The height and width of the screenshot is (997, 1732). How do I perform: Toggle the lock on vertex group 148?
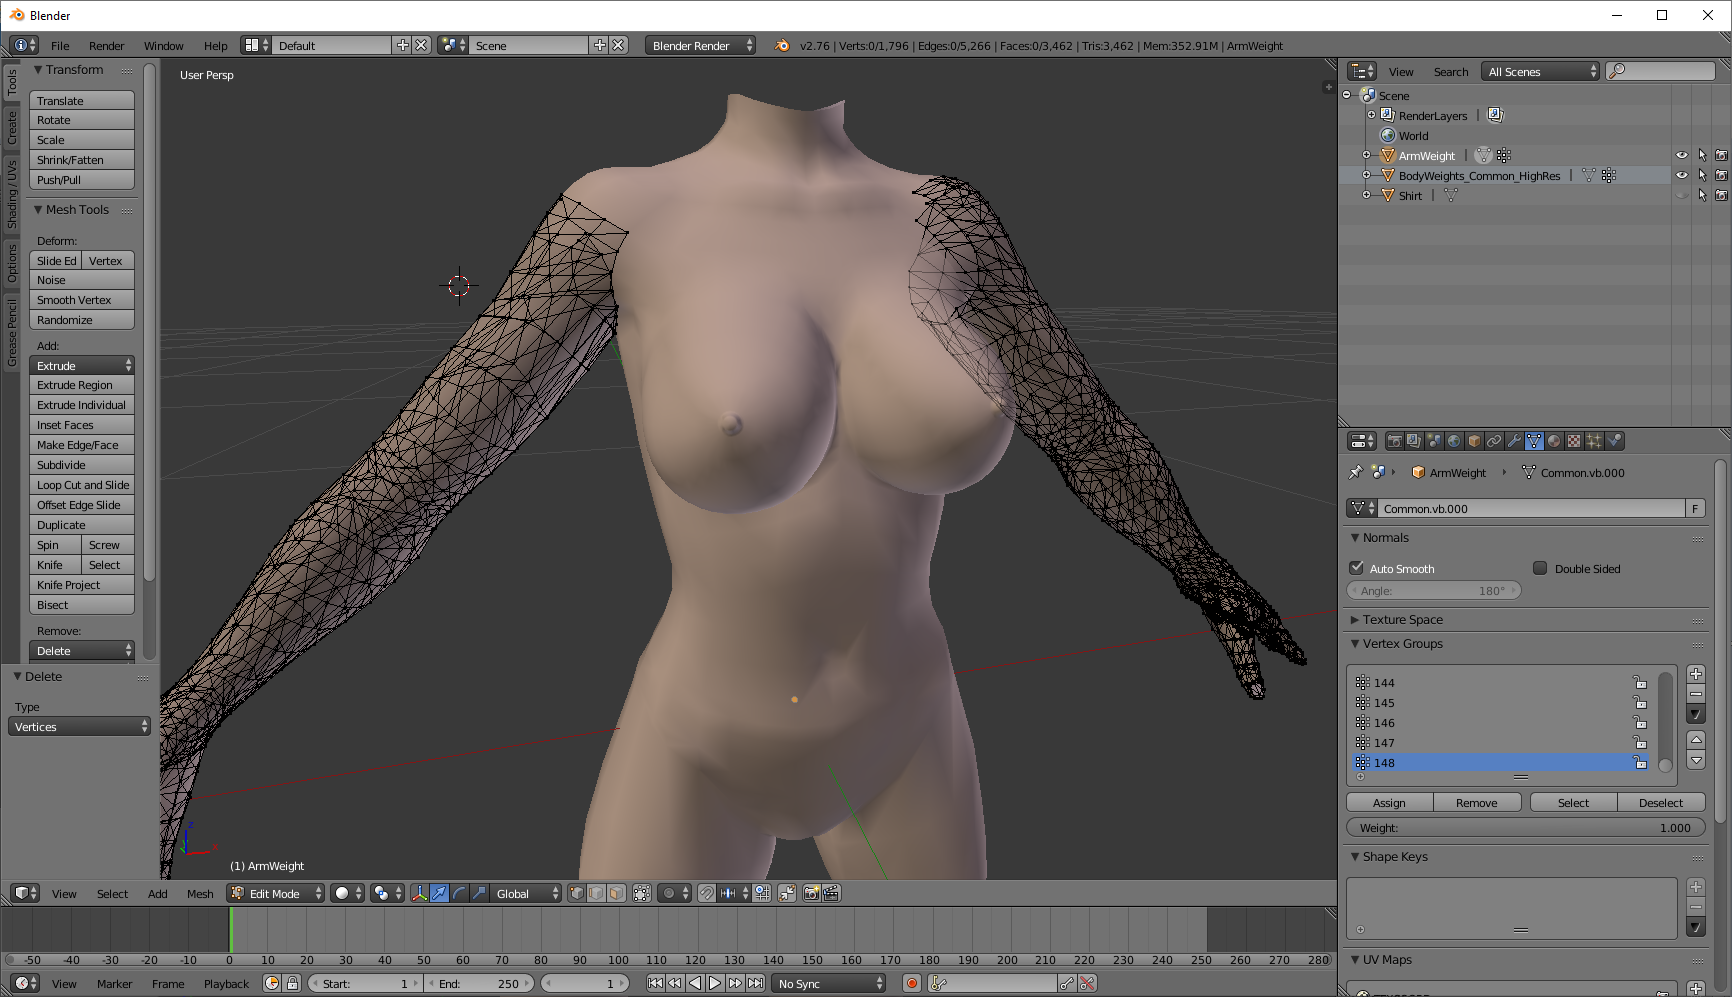pyautogui.click(x=1640, y=763)
